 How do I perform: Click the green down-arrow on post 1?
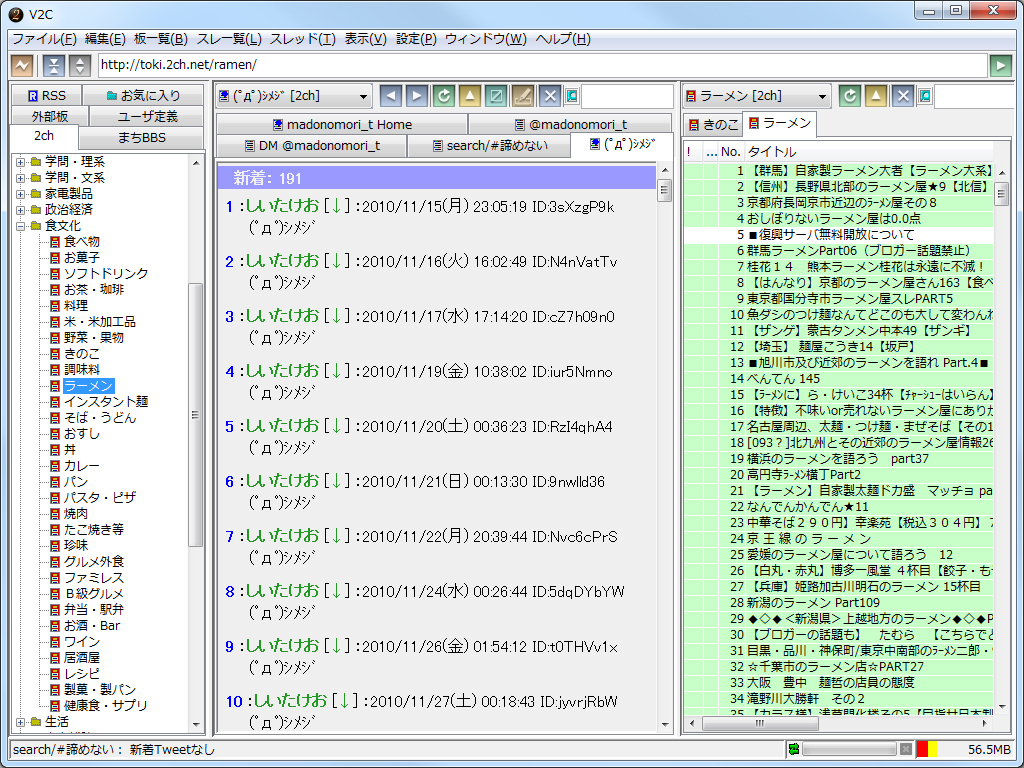point(336,206)
